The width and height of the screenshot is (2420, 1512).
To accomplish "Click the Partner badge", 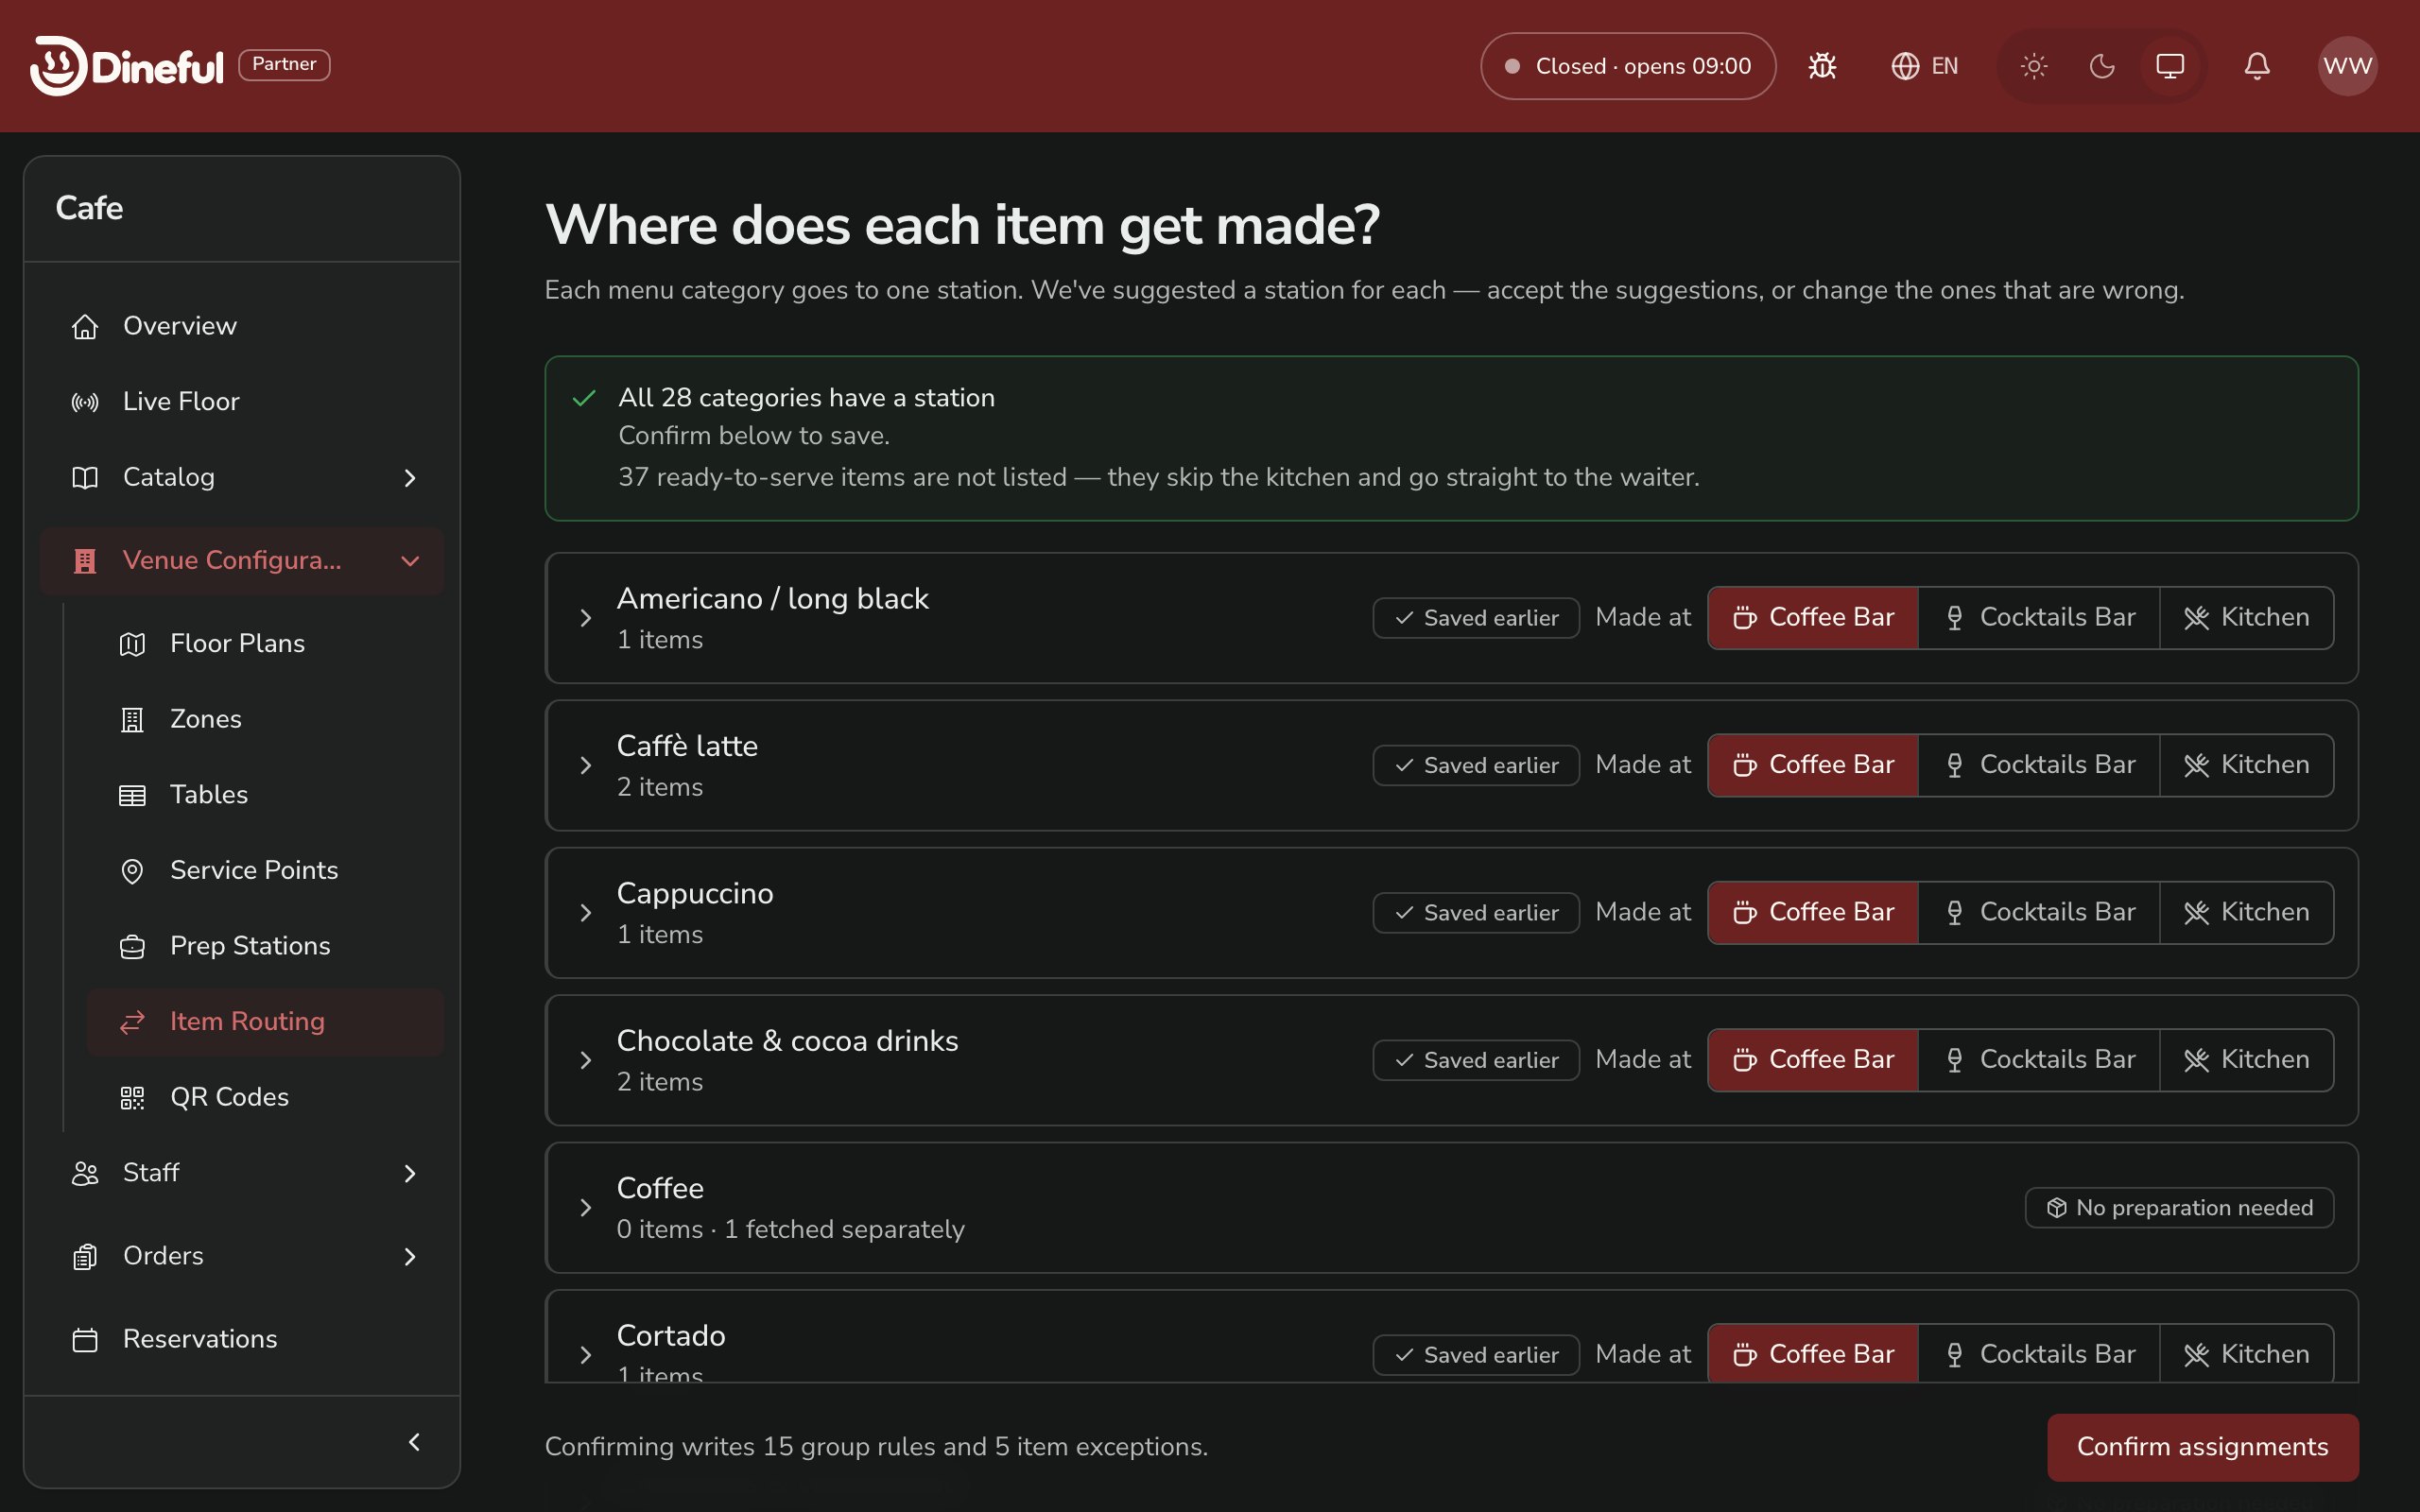I will point(284,64).
